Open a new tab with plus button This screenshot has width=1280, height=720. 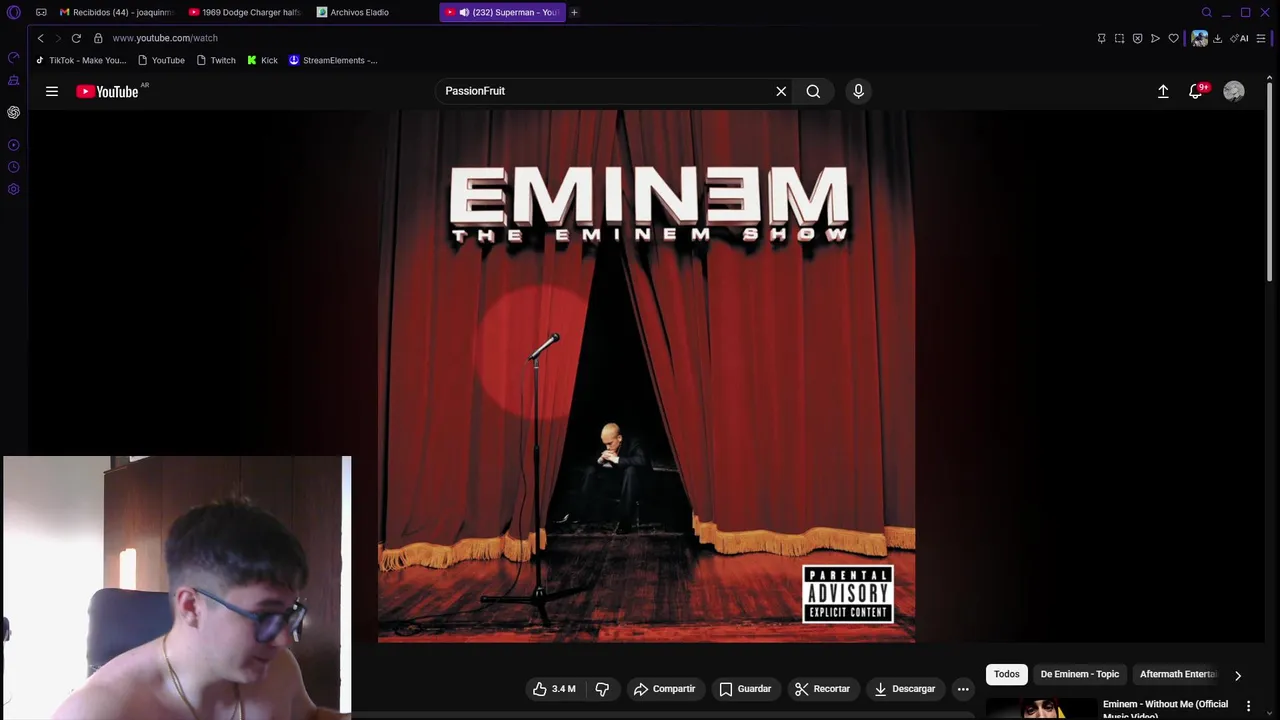(574, 12)
